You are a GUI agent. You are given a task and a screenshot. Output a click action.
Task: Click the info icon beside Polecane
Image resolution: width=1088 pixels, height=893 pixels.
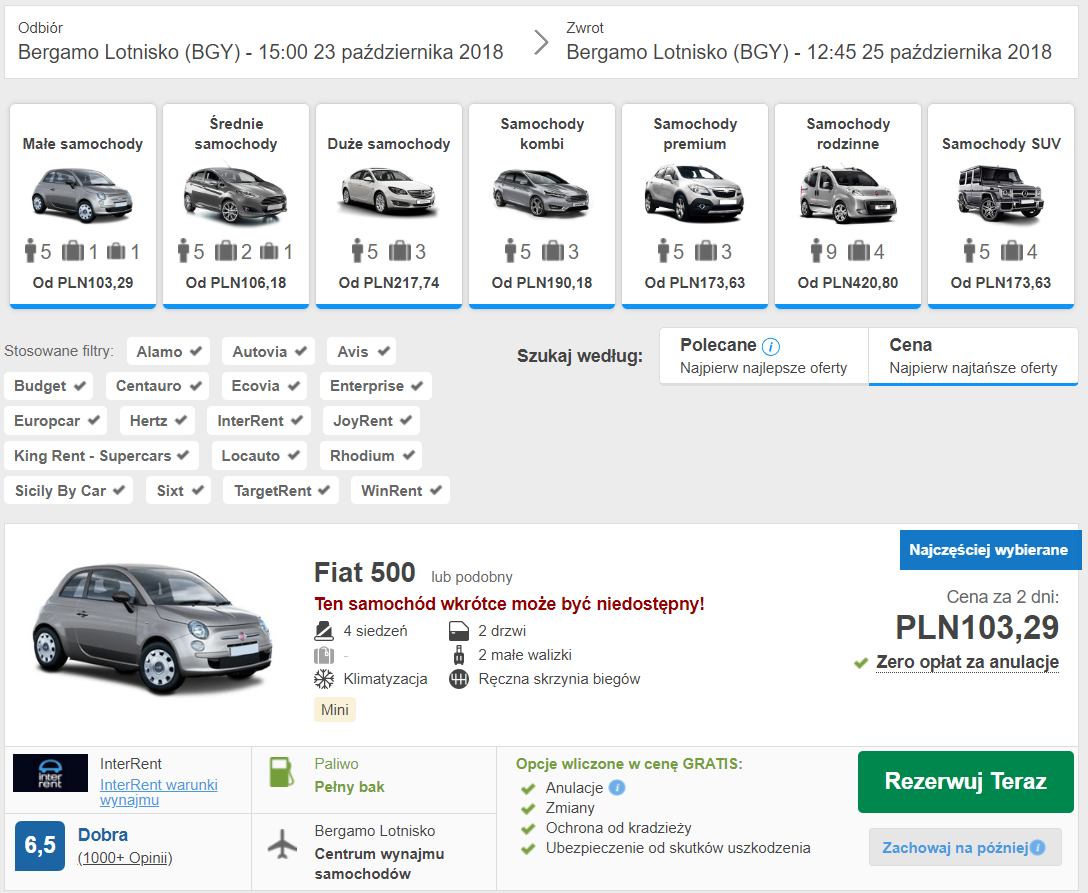coord(770,346)
